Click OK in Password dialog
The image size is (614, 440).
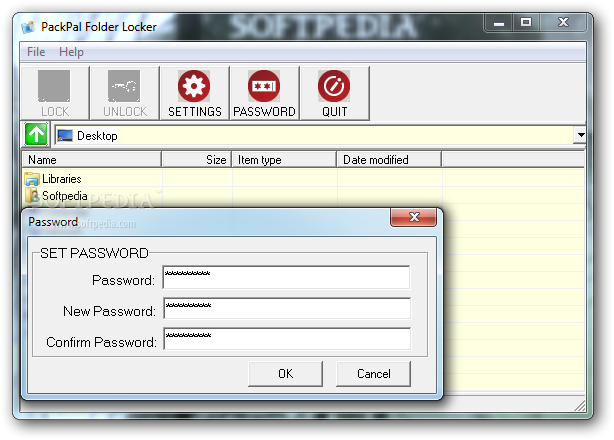point(285,374)
